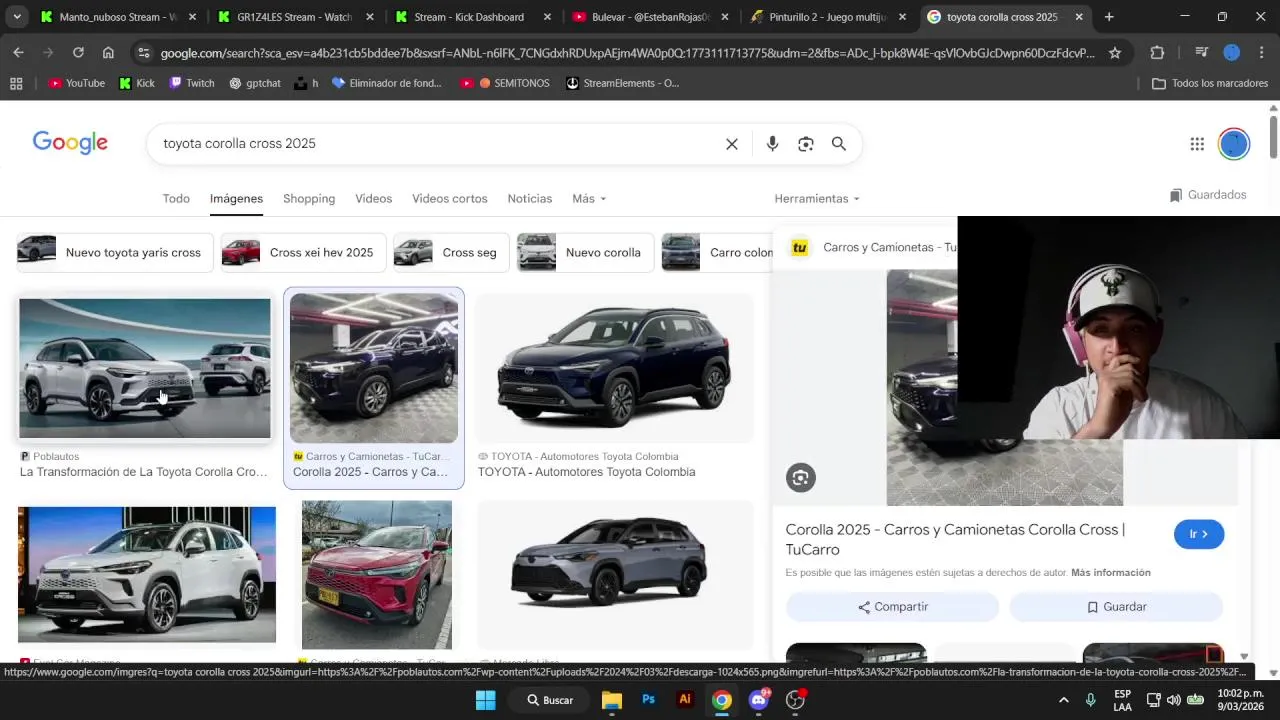Open the site information icon in address bar

(143, 53)
